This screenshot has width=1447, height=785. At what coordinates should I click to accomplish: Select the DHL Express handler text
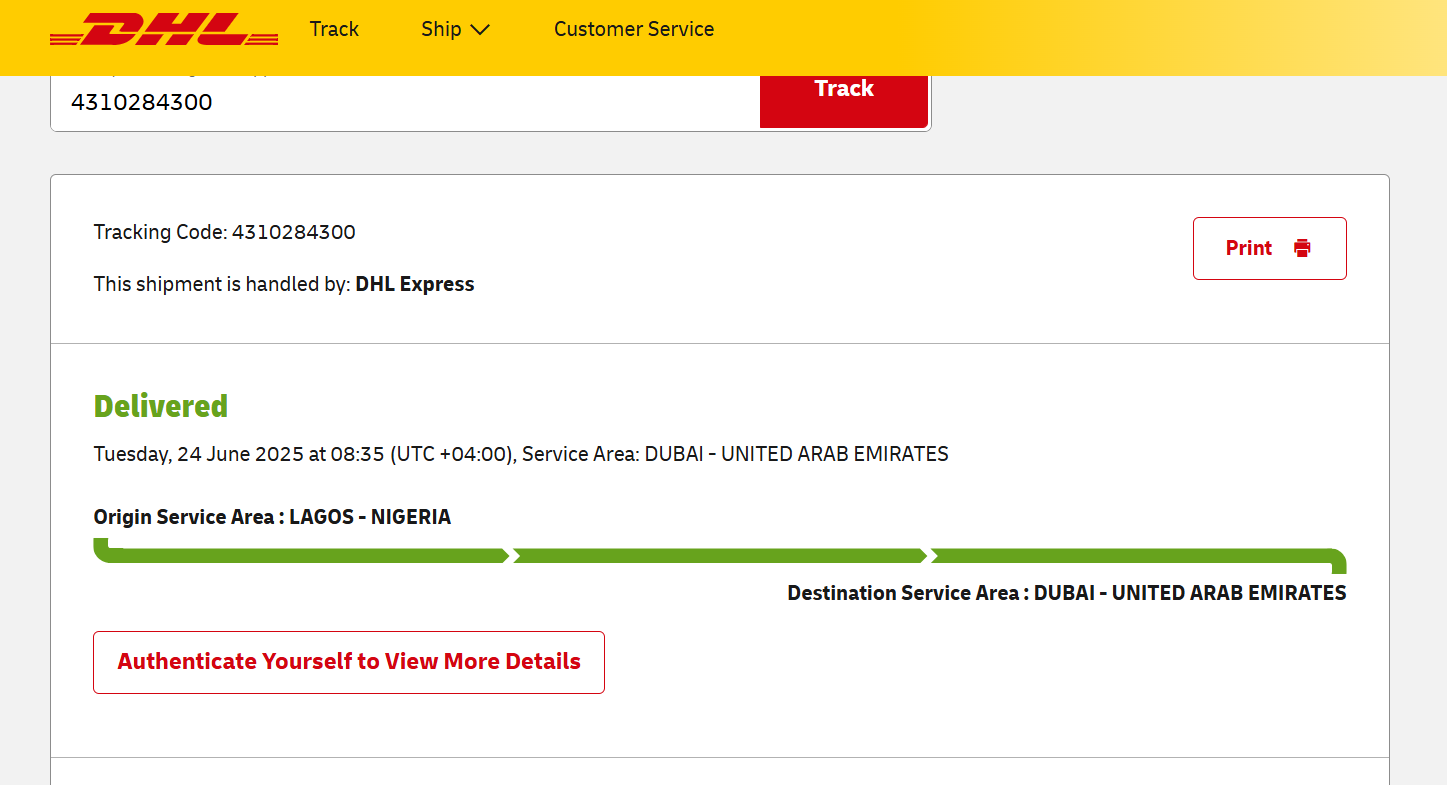point(414,284)
